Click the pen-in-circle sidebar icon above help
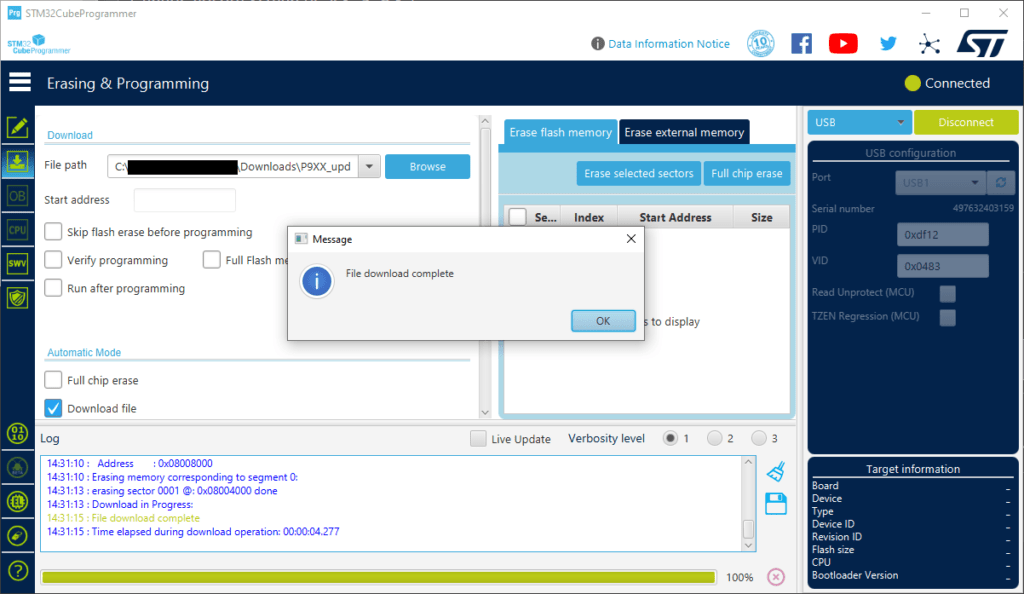 [18, 536]
